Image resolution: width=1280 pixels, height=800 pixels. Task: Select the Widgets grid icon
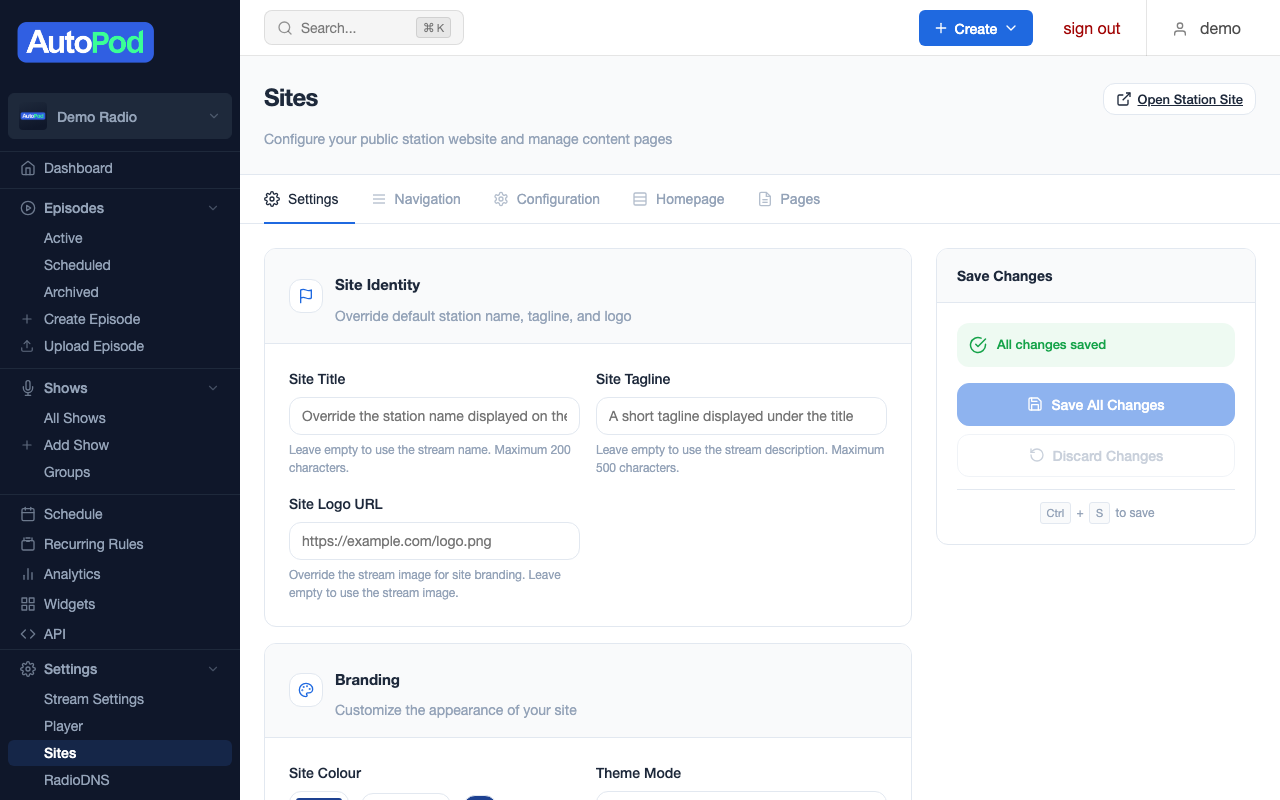click(27, 604)
